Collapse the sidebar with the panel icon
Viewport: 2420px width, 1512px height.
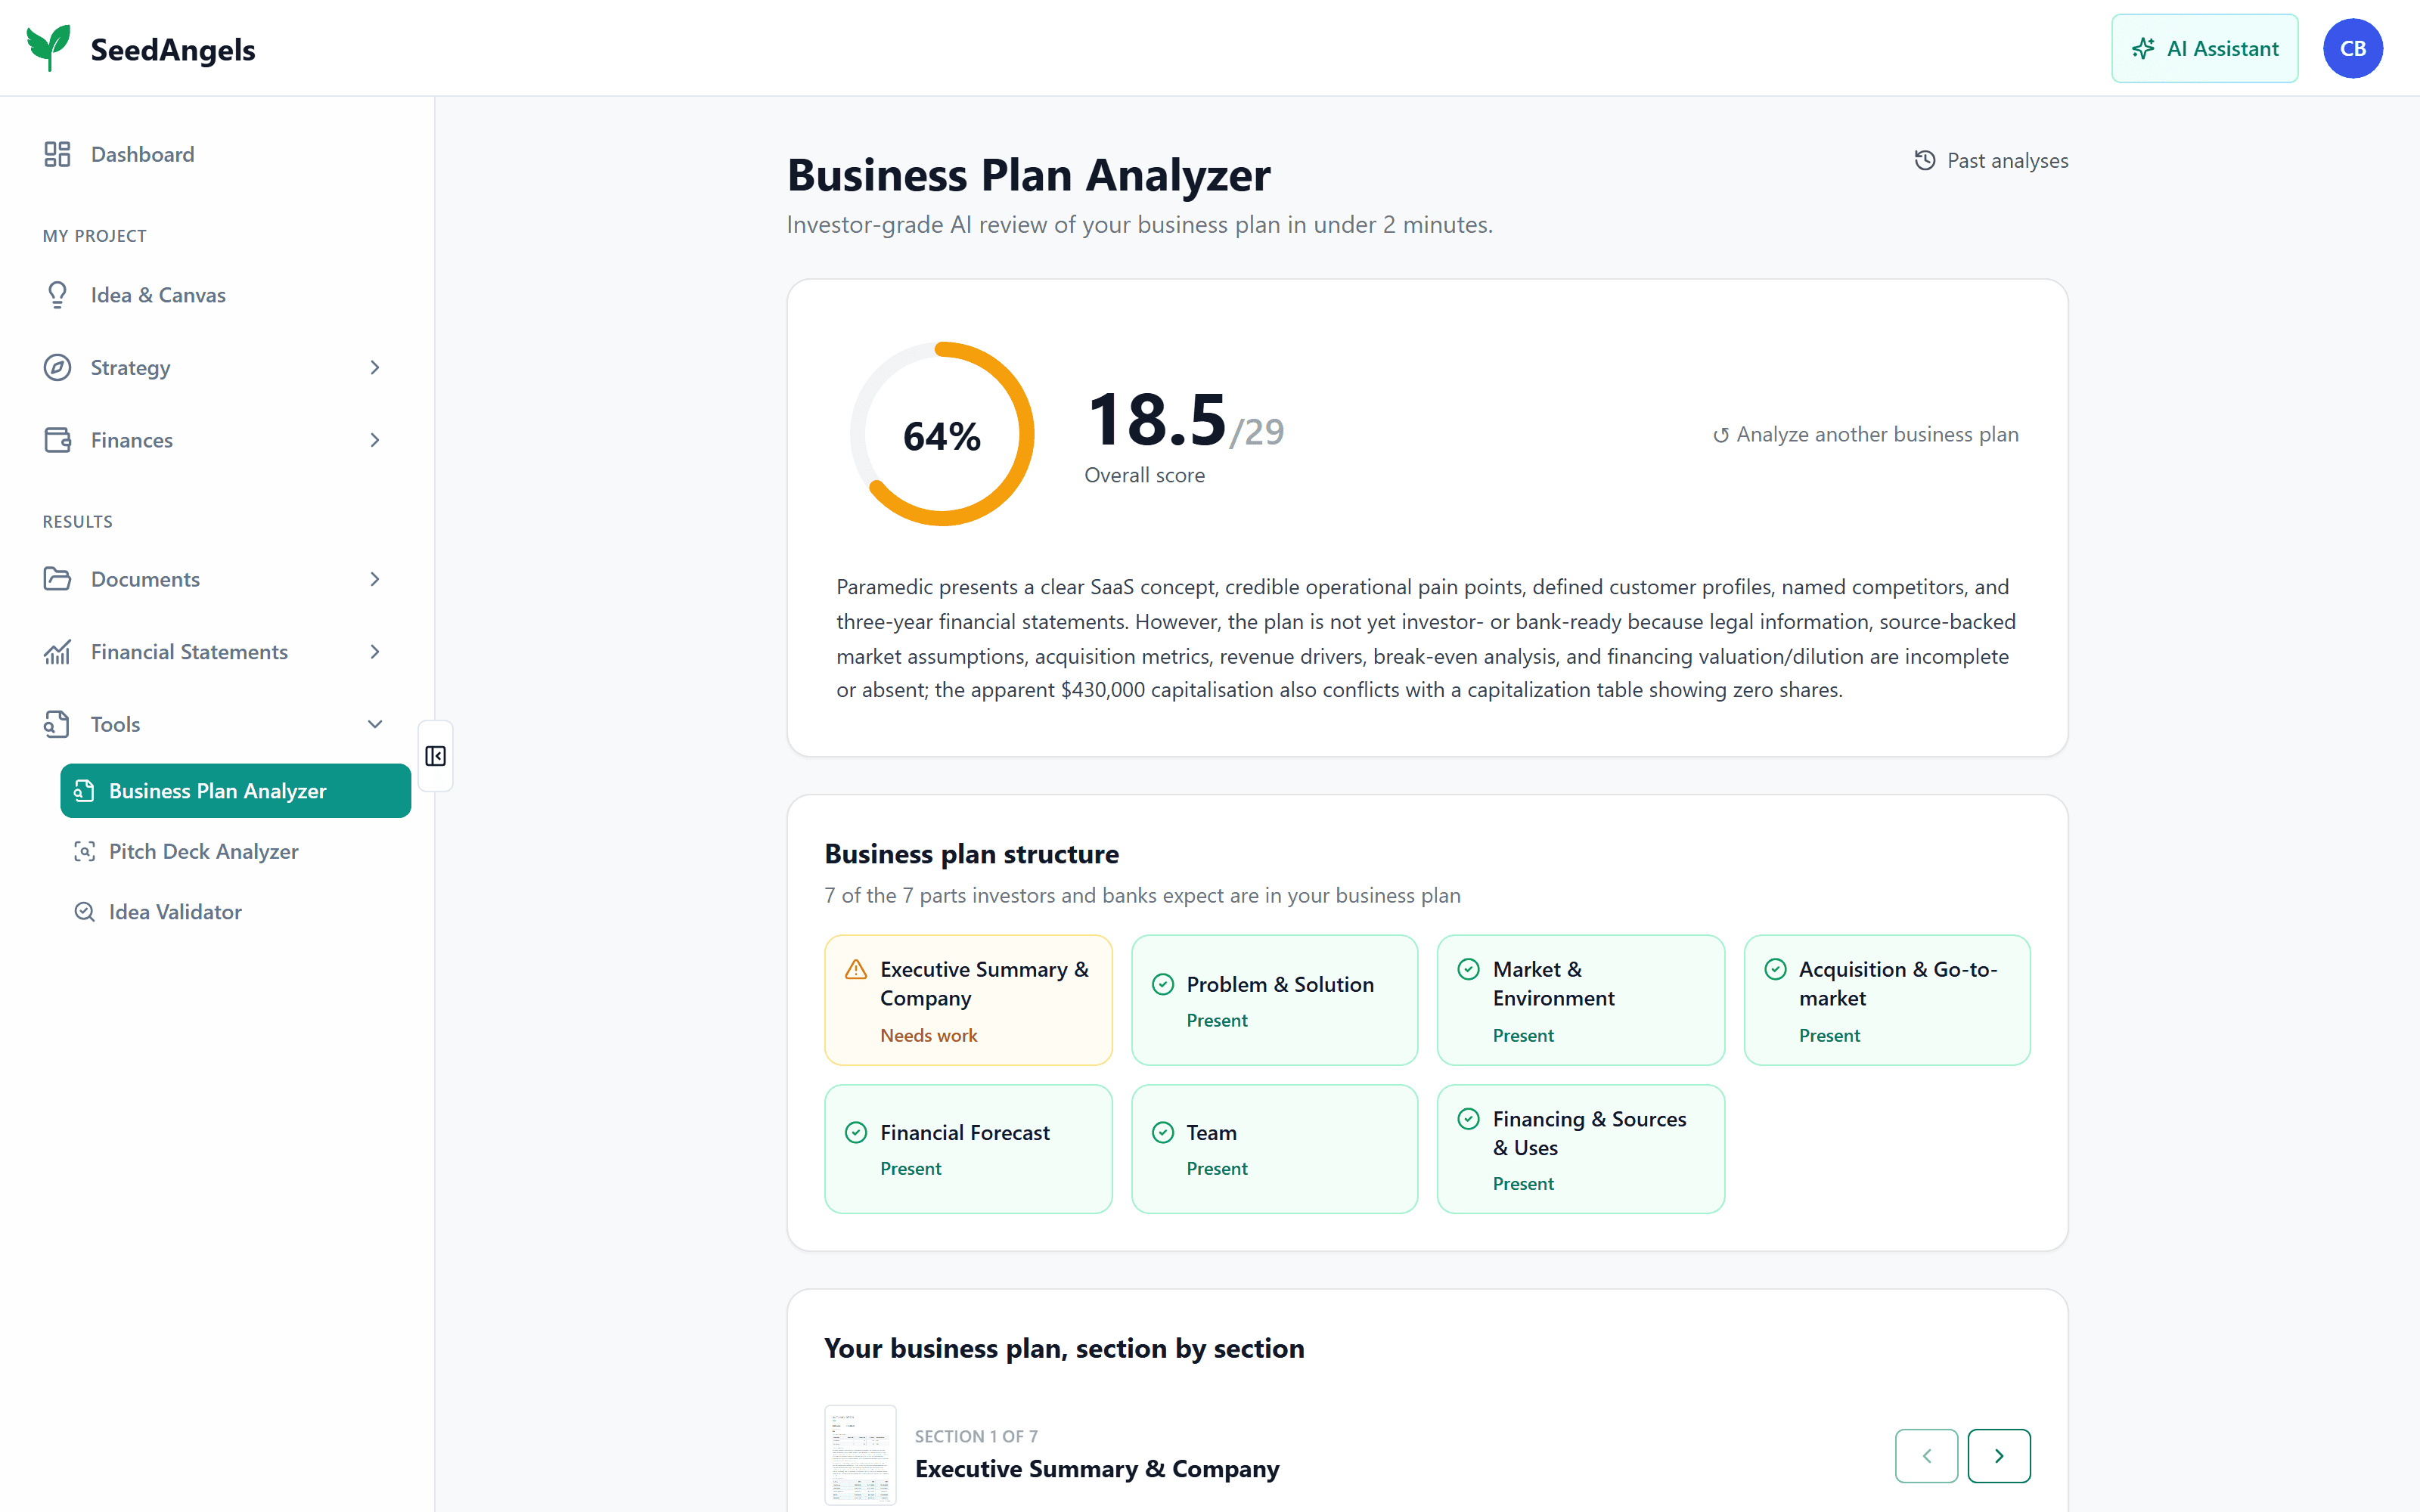(x=436, y=756)
